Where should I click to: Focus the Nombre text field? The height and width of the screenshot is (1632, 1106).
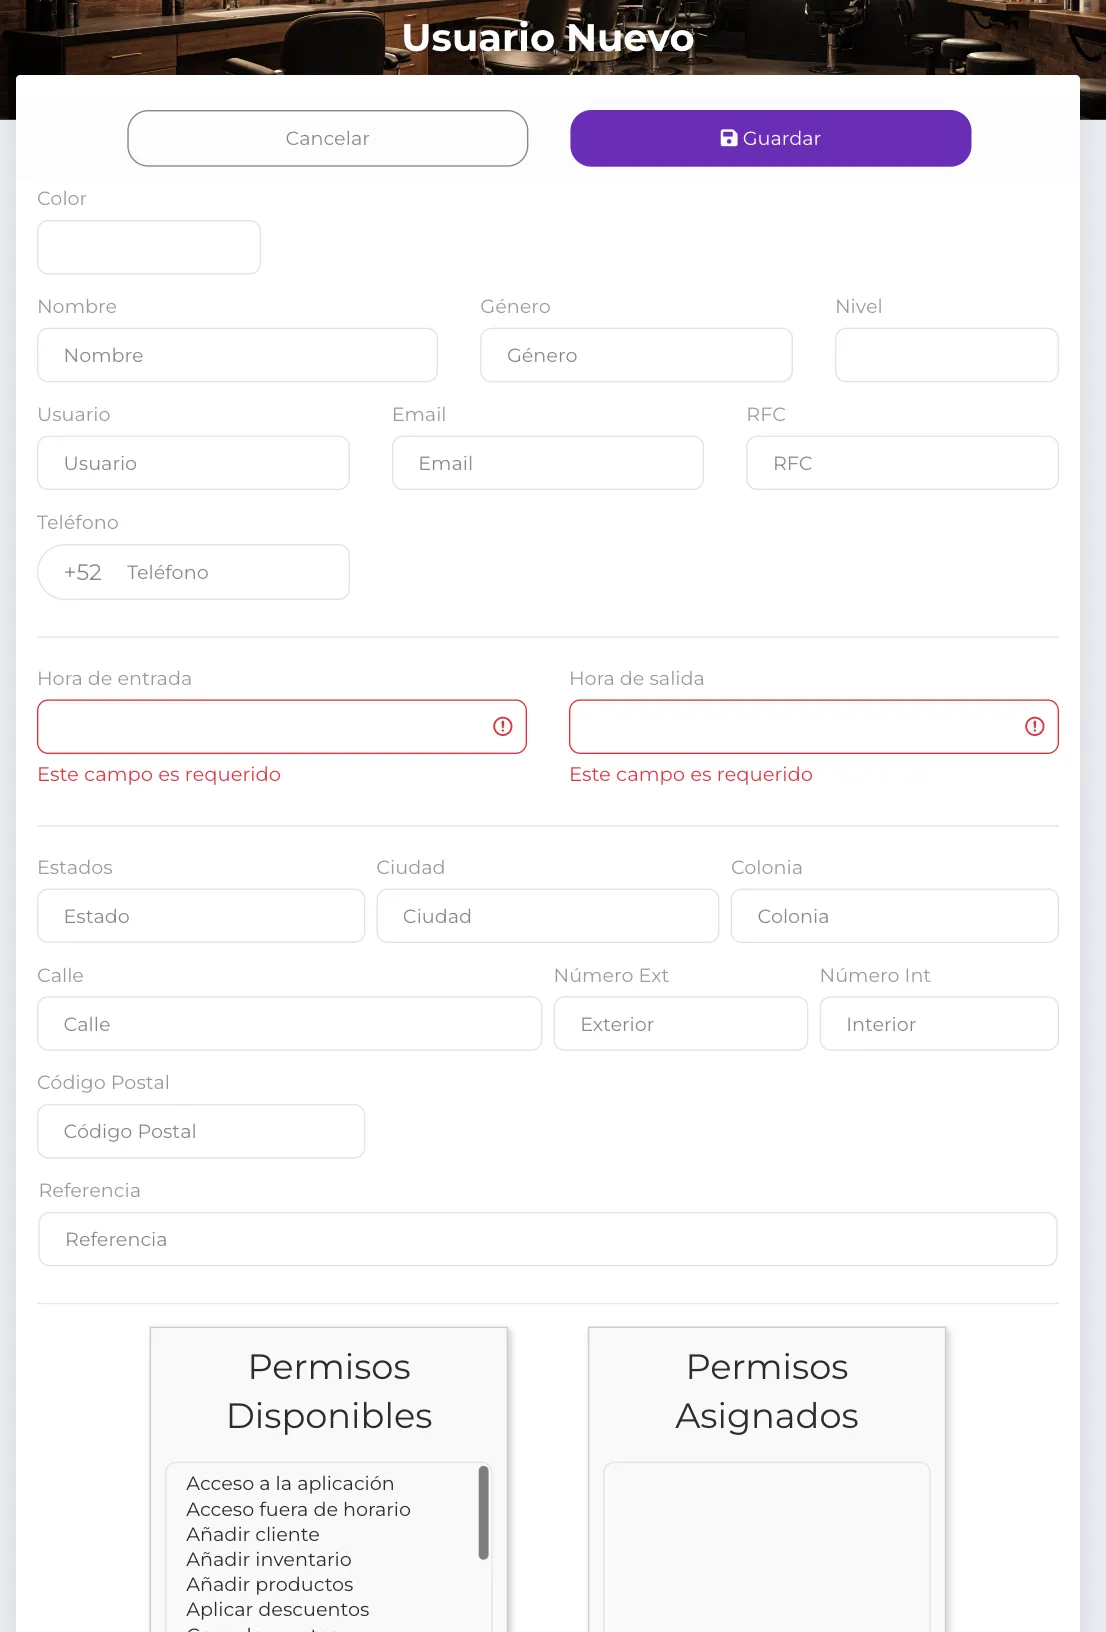[x=237, y=355]
